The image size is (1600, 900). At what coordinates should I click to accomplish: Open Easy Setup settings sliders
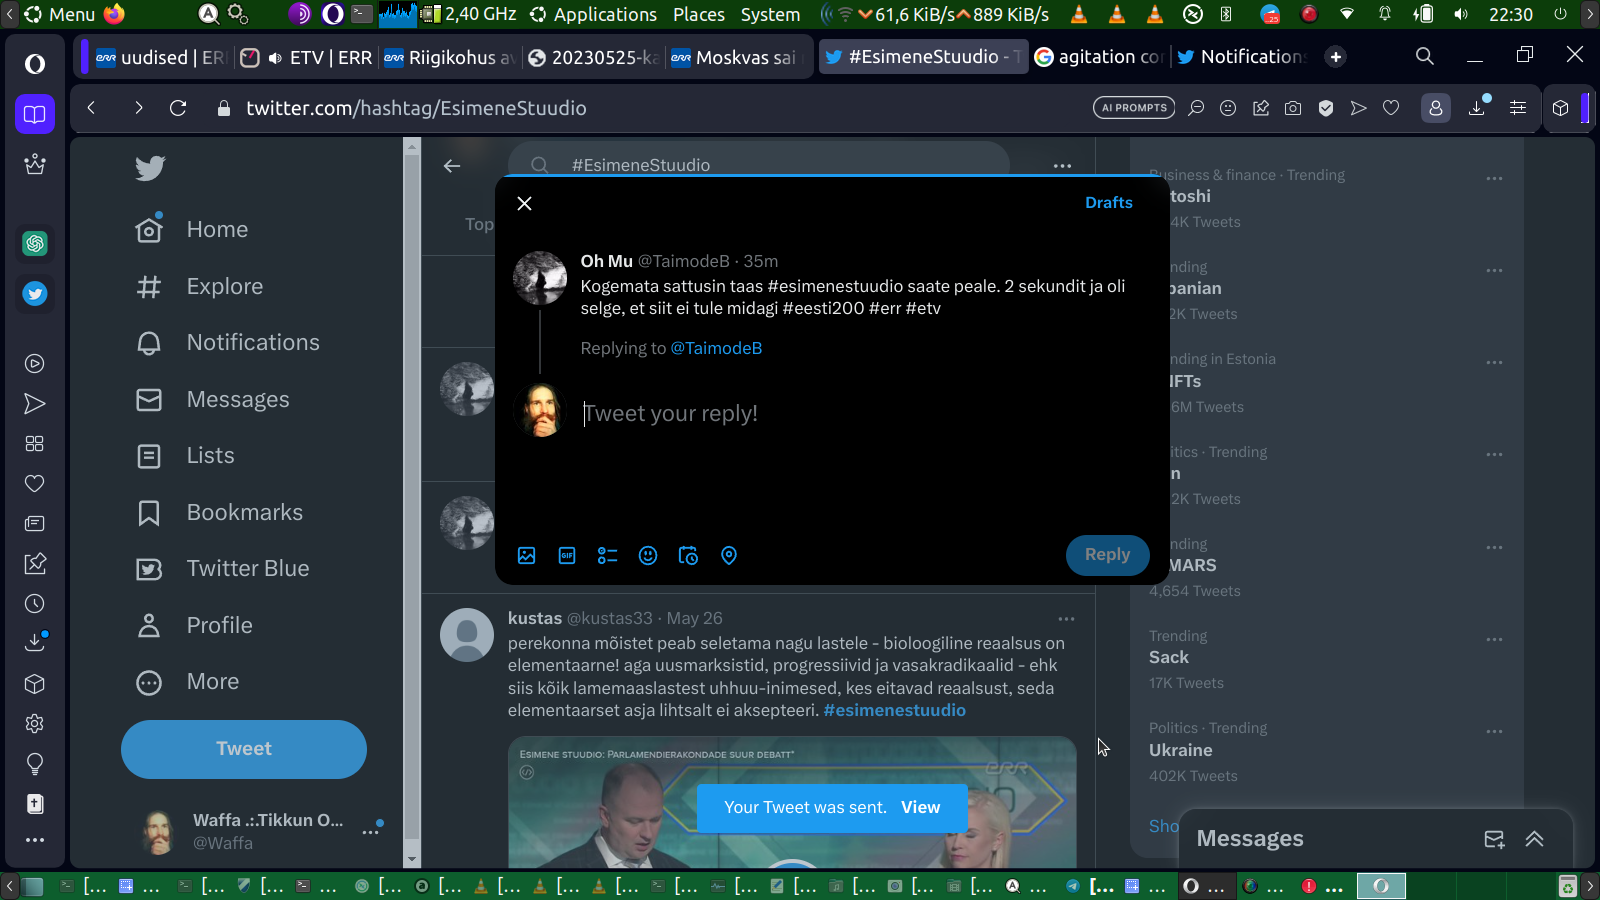point(1518,108)
